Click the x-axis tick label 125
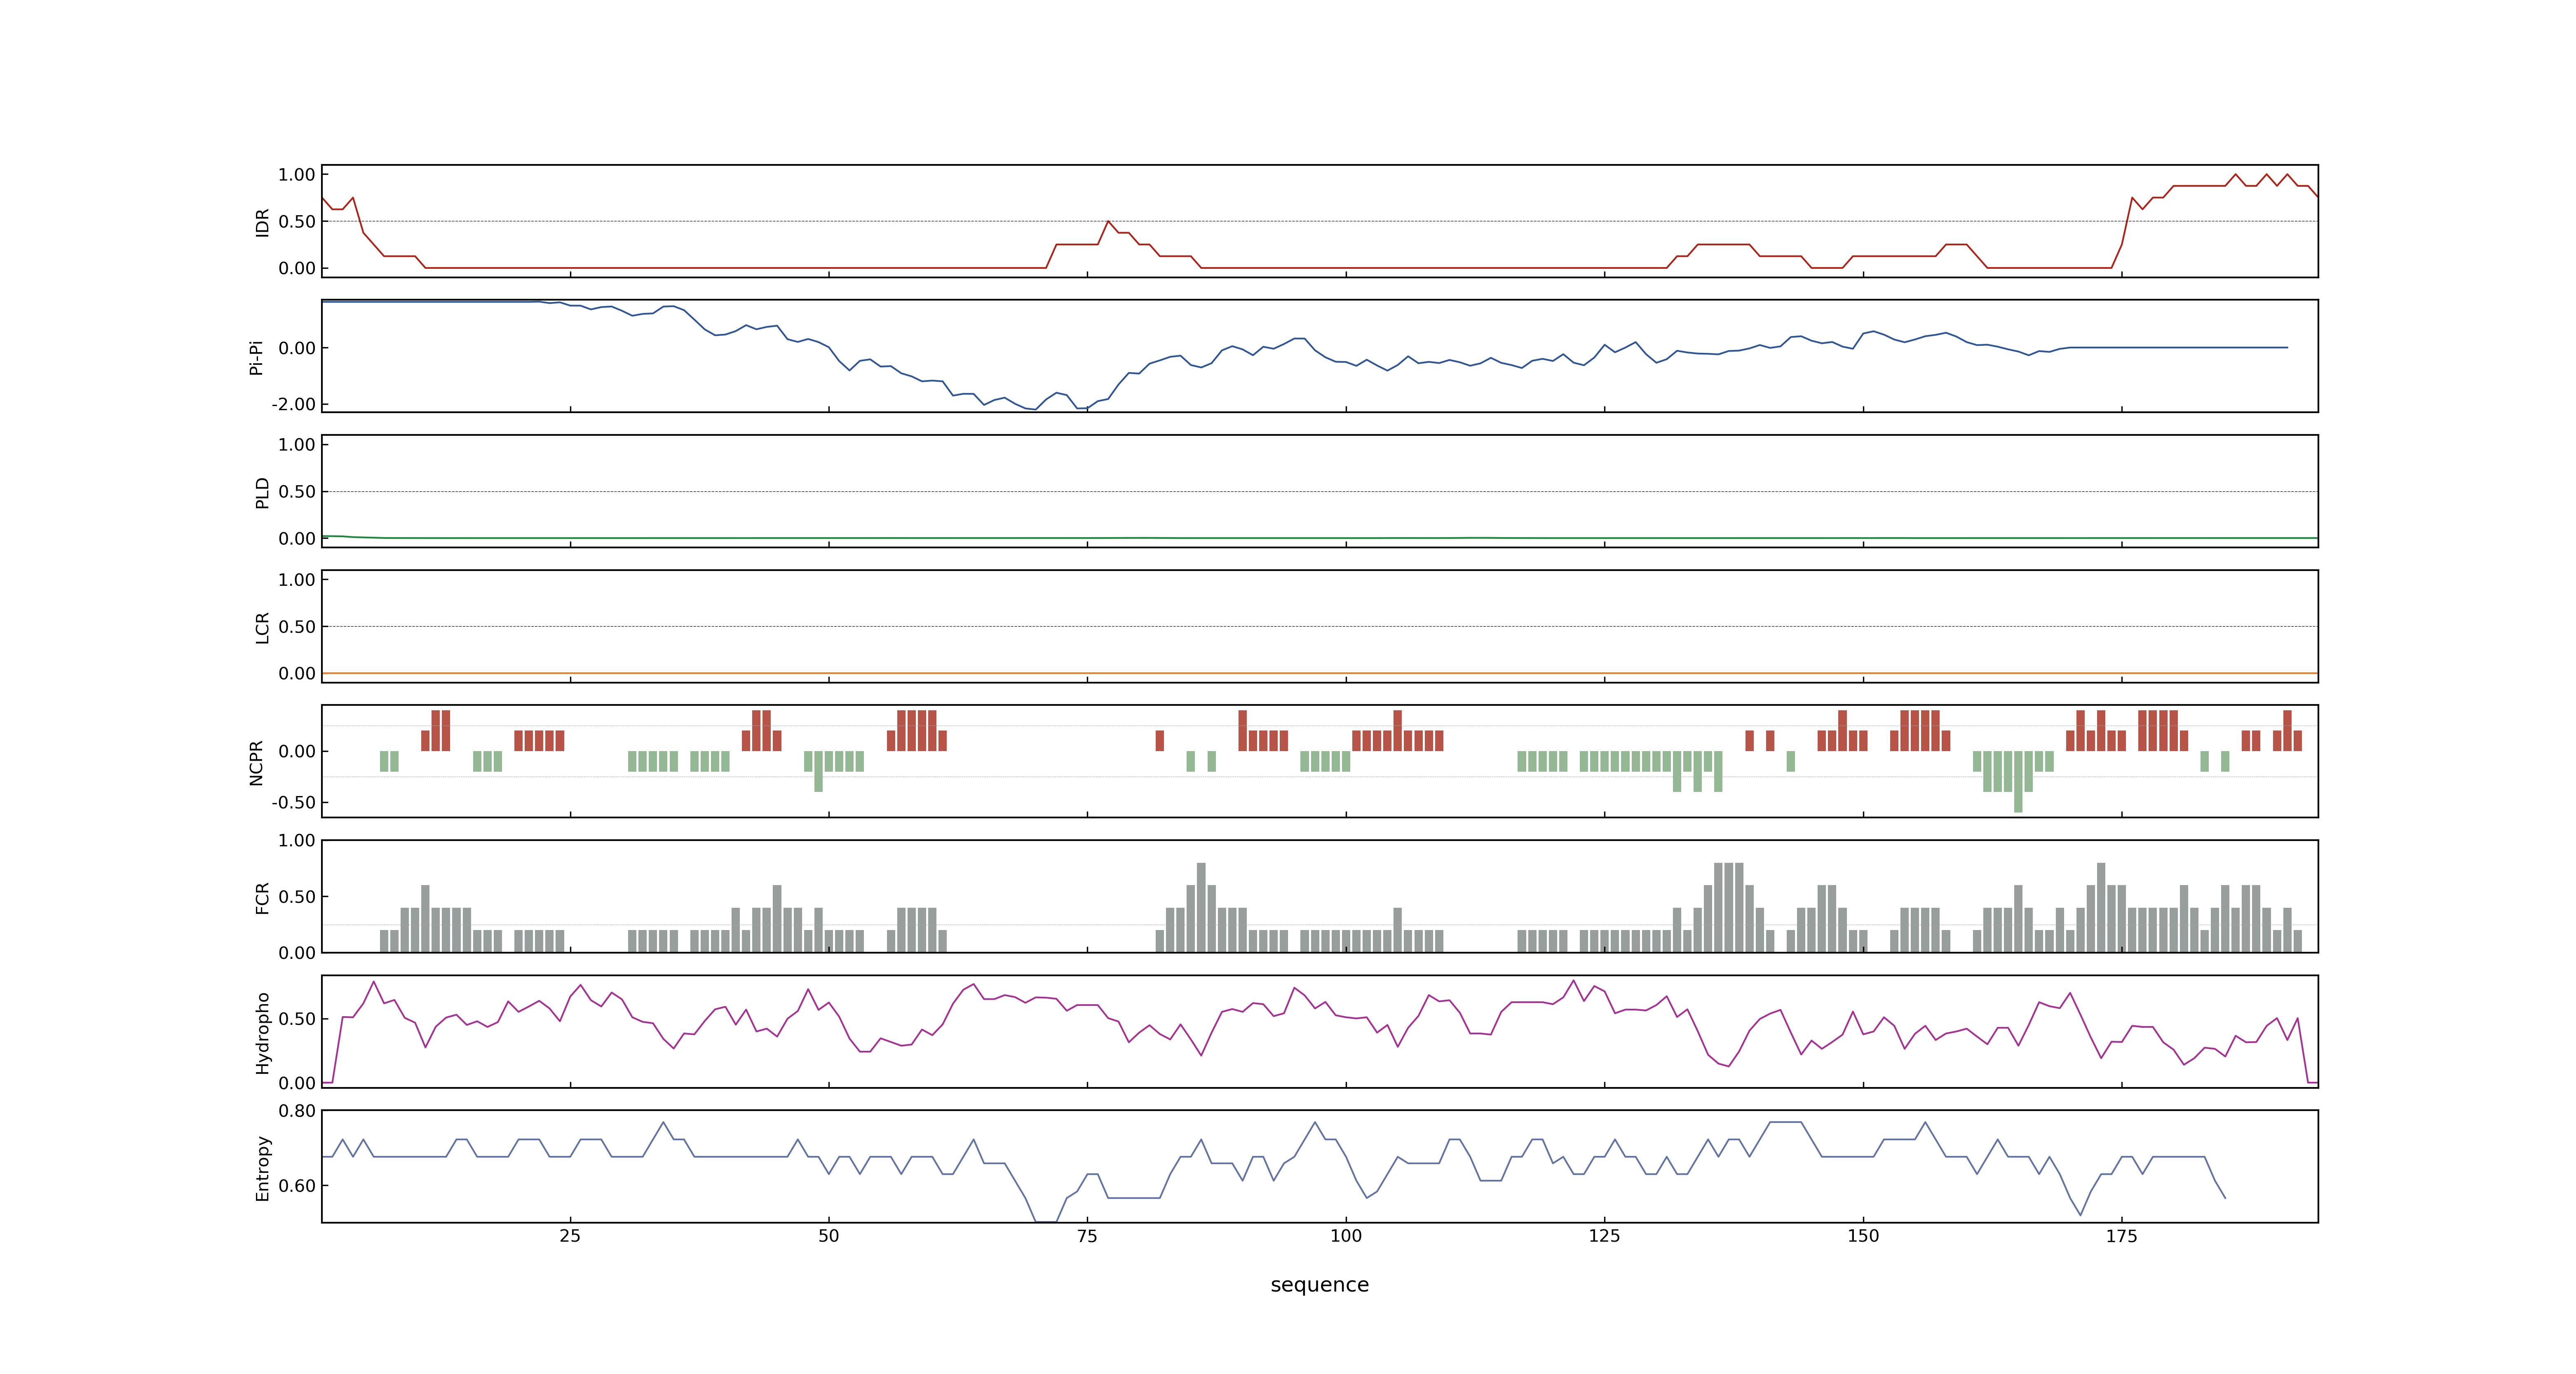 1604,1236
